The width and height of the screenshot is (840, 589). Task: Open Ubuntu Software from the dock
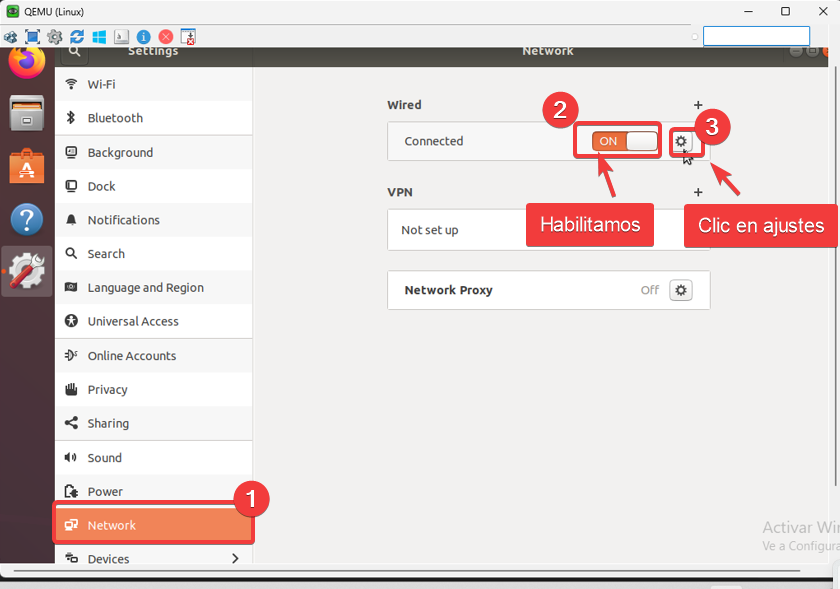tap(27, 166)
